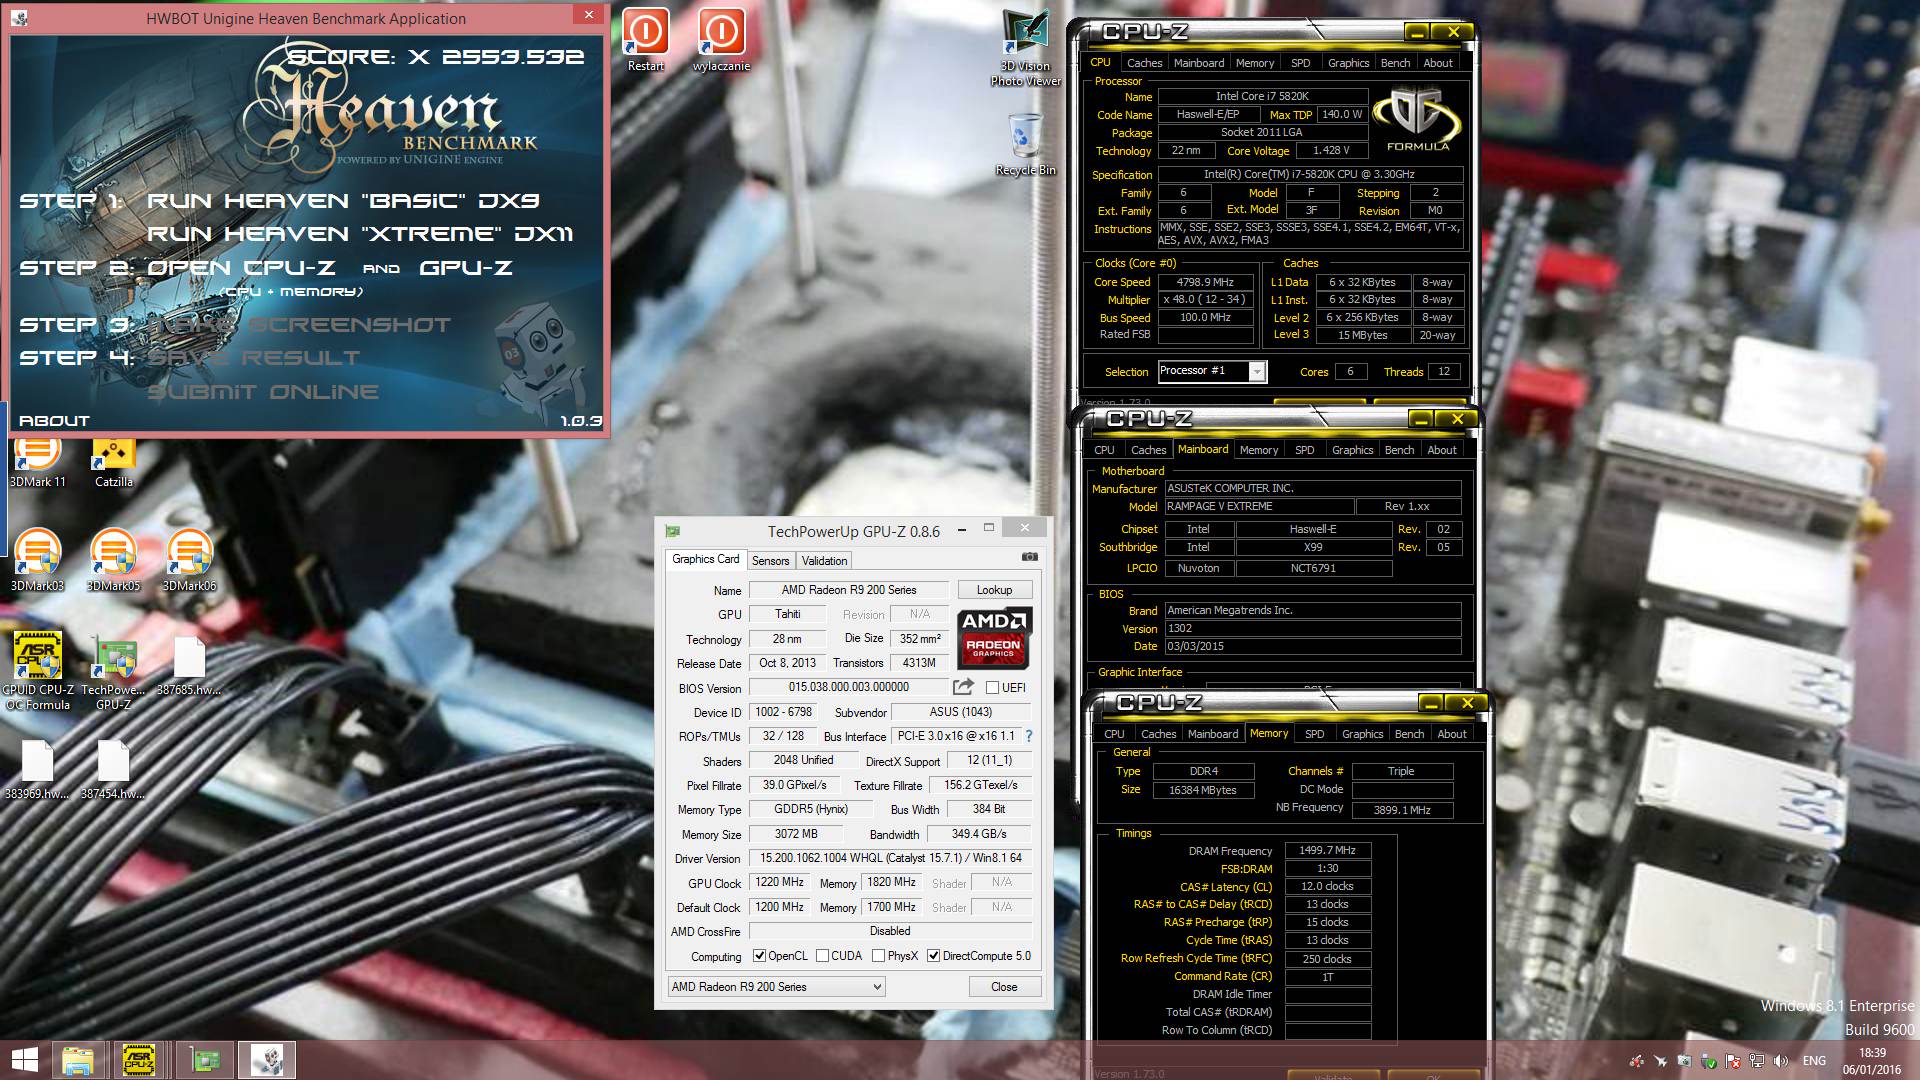
Task: Click the Close button in GPU-Z
Action: (x=1004, y=987)
